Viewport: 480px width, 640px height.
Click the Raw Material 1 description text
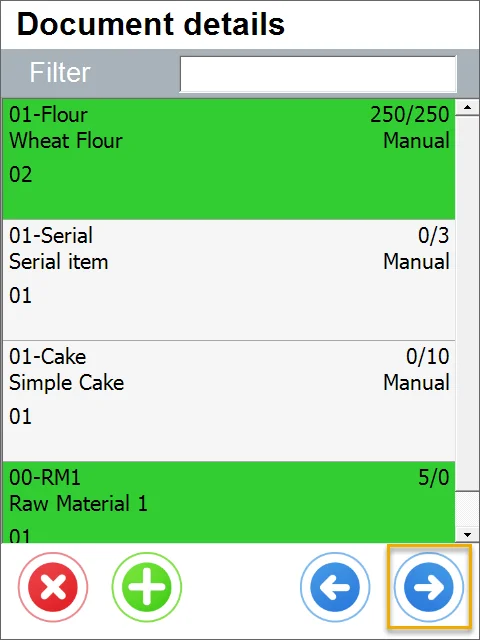pyautogui.click(x=78, y=504)
